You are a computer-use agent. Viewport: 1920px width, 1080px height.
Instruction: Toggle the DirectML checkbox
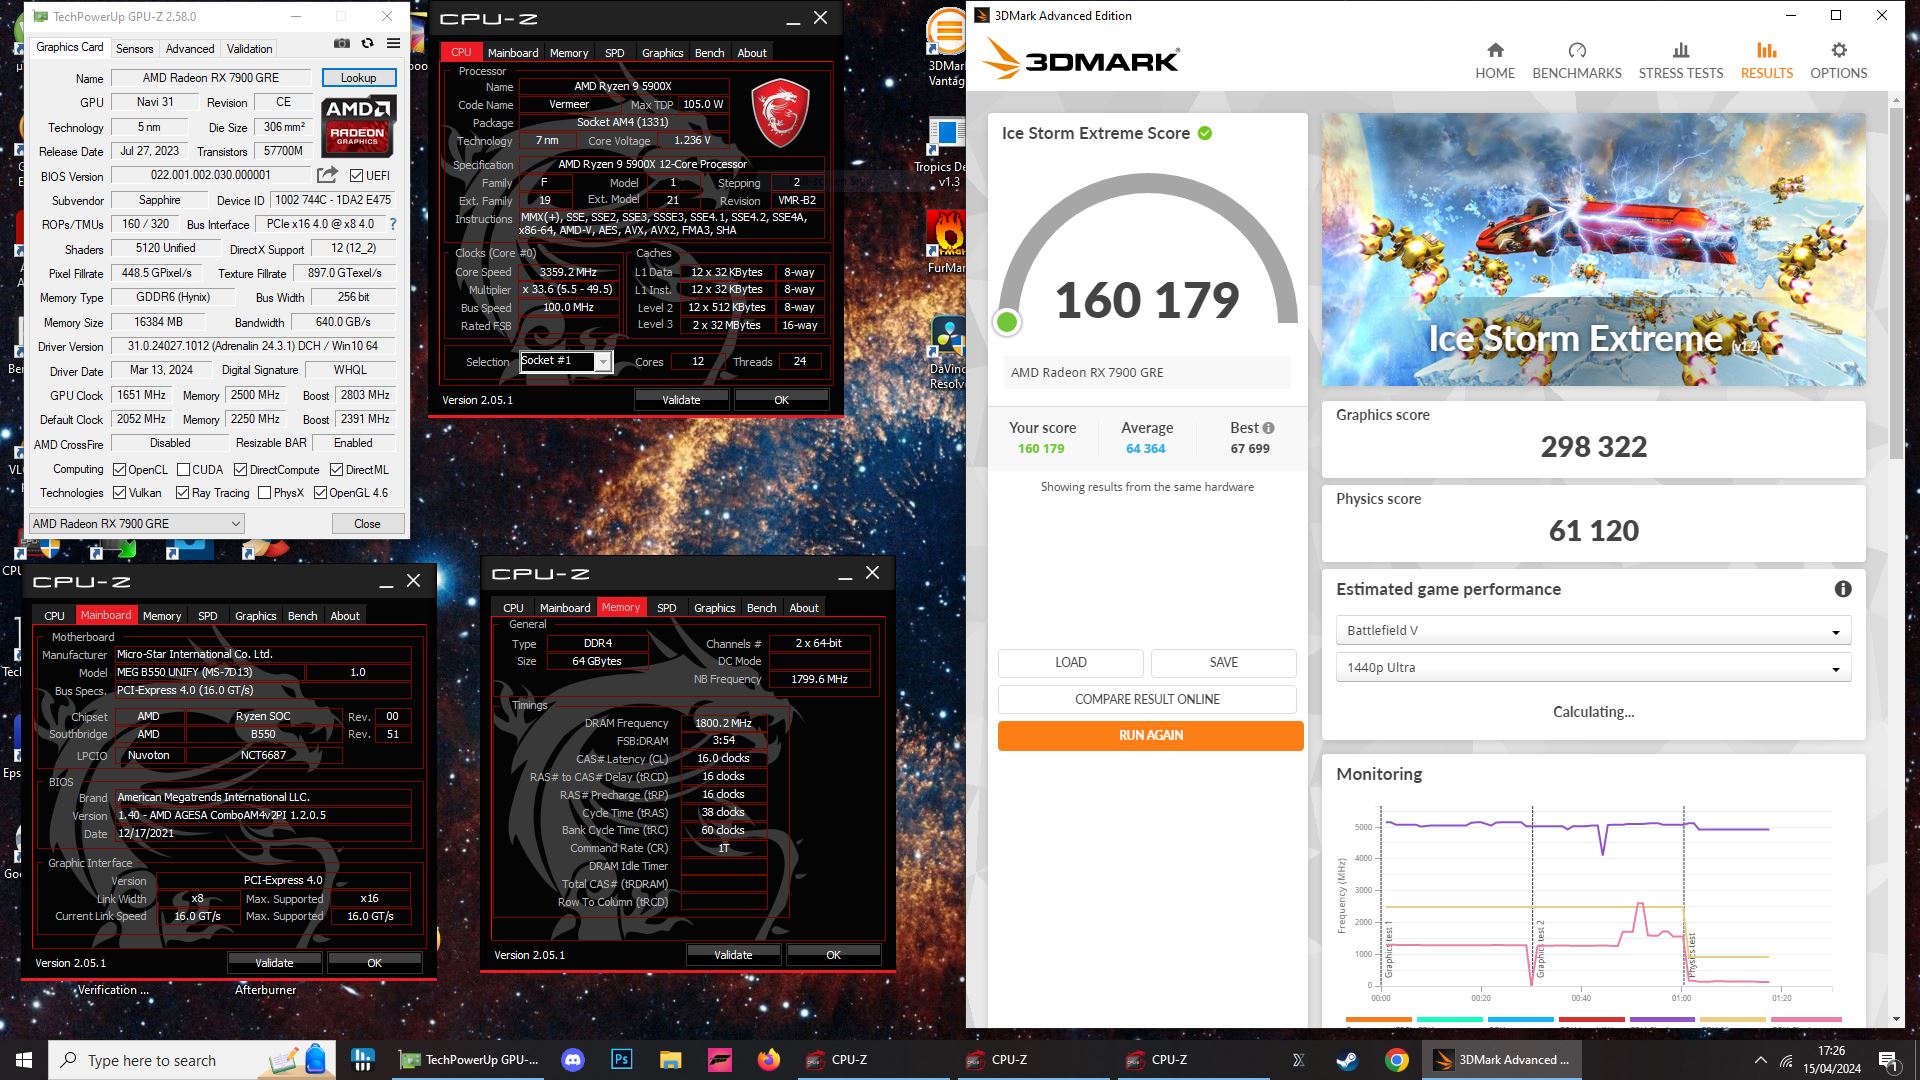pyautogui.click(x=336, y=470)
